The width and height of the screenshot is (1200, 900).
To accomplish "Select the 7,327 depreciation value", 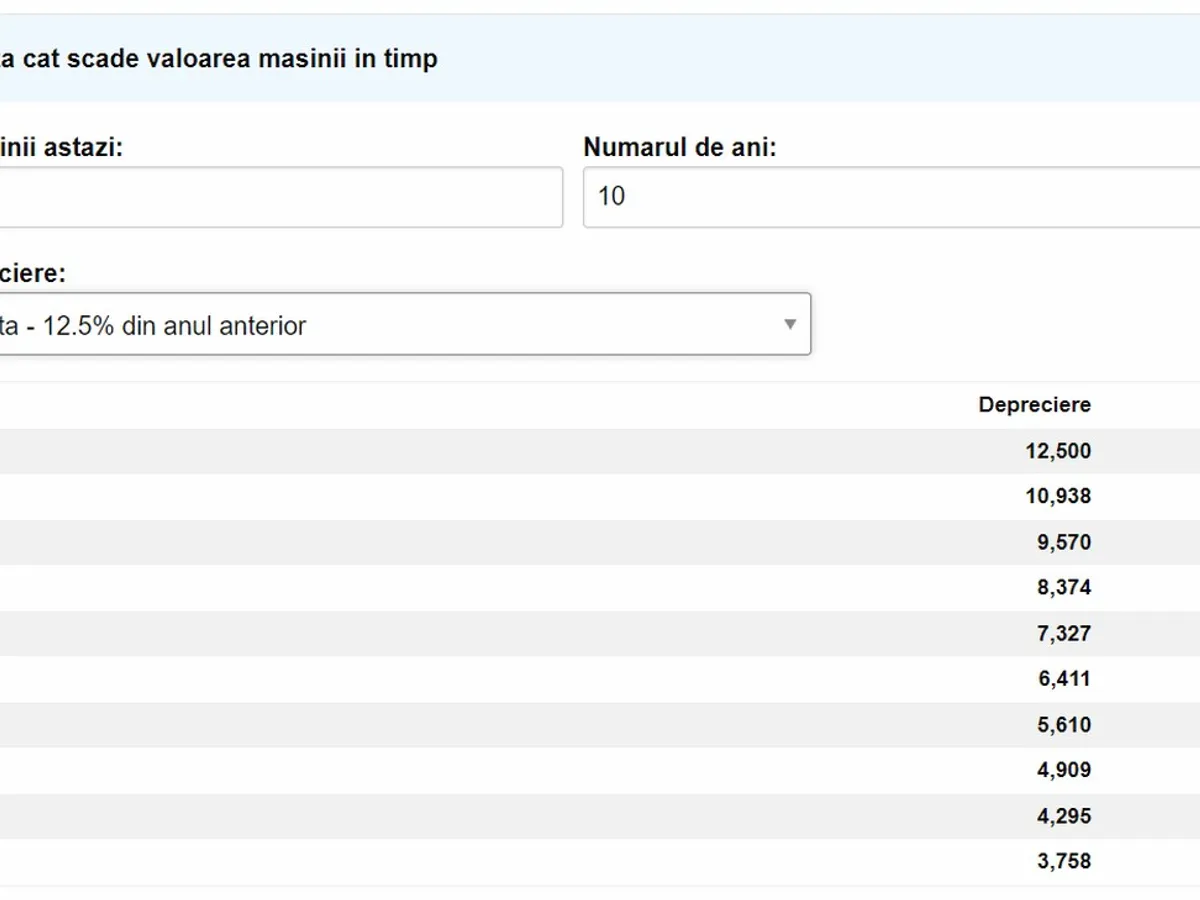I will 1063,633.
